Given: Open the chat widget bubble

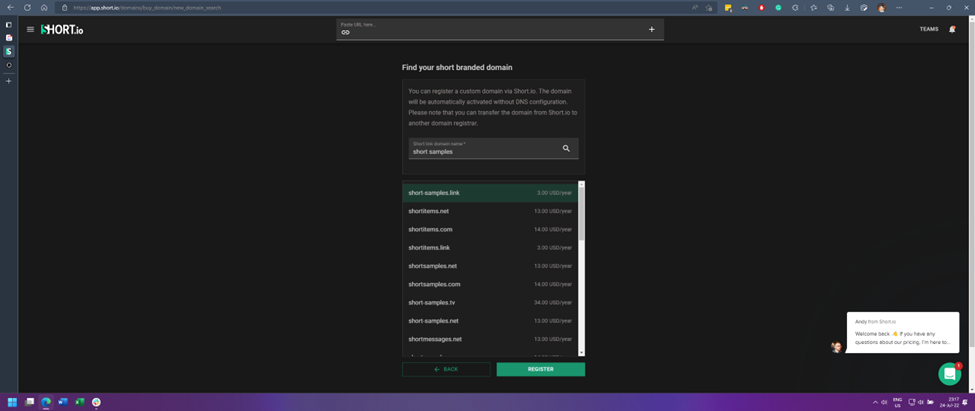Looking at the screenshot, I should (x=950, y=374).
